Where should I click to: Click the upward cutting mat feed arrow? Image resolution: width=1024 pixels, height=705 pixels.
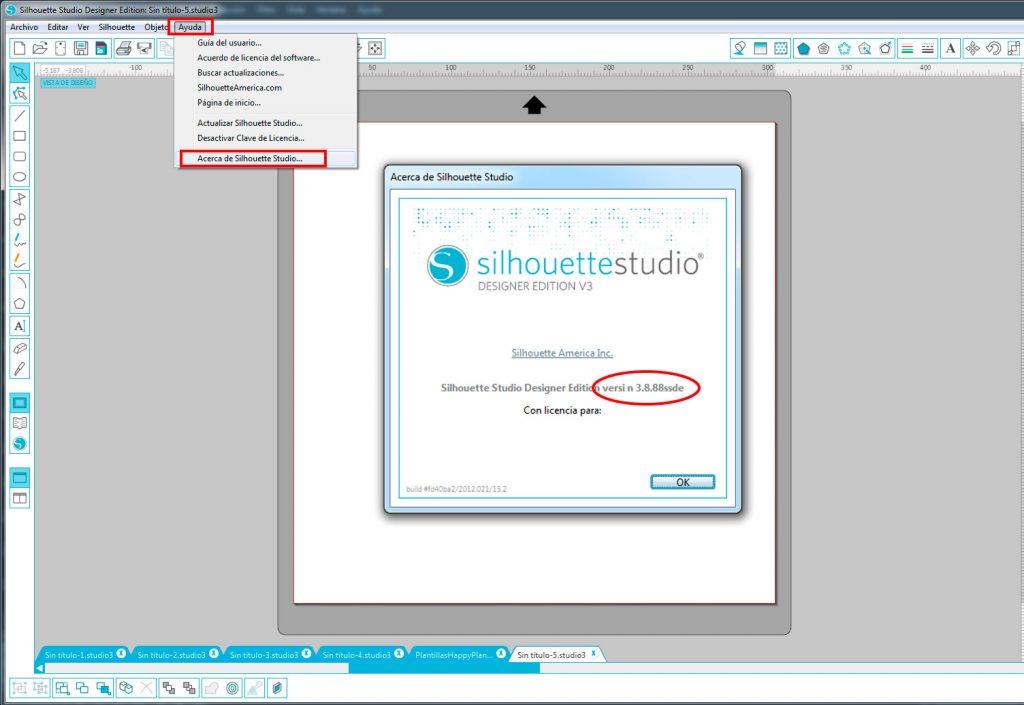[534, 105]
